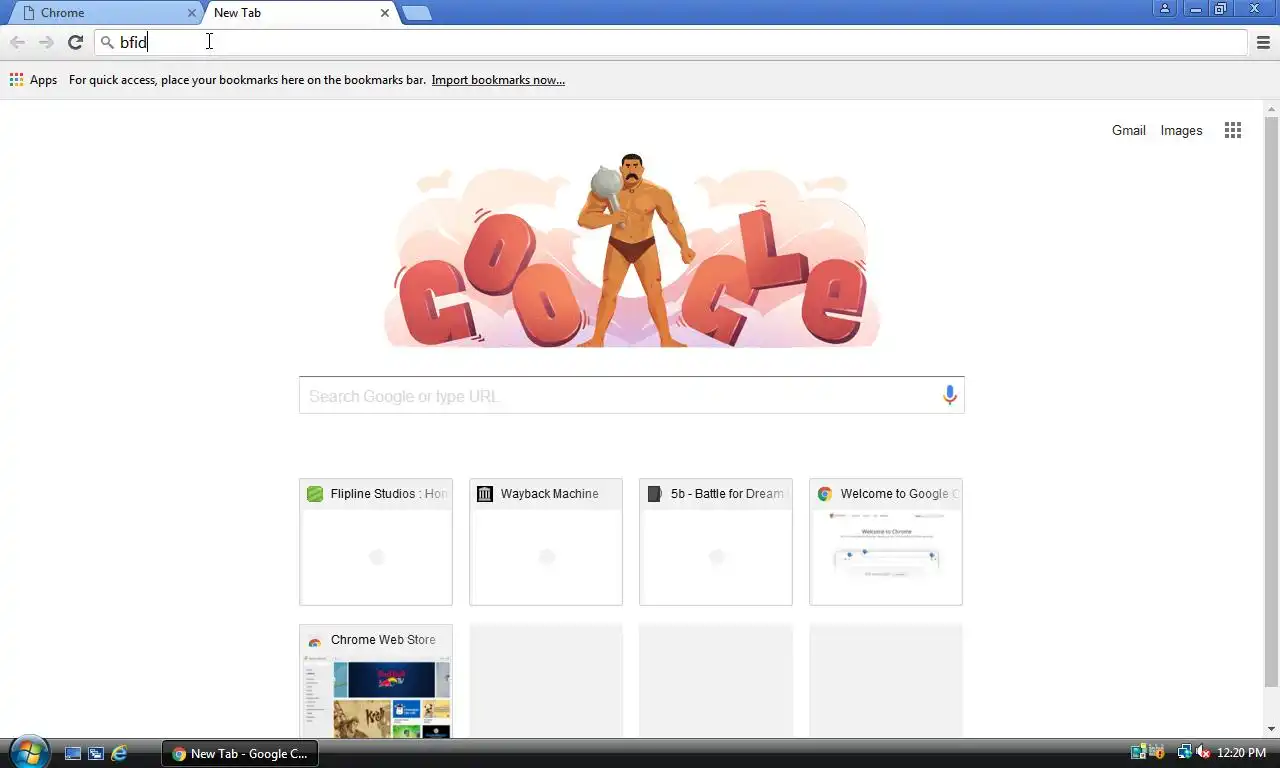Click Import bookmarks now link
The image size is (1280, 768).
point(498,80)
